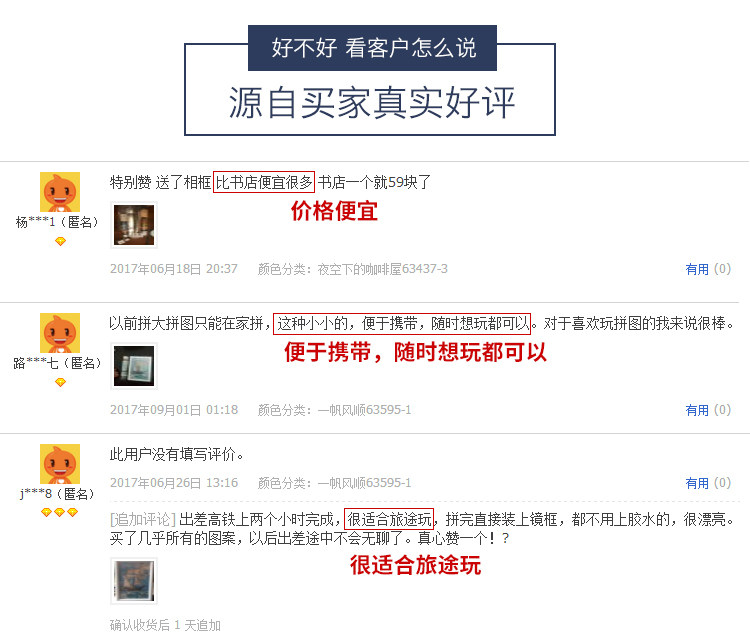
Task: Click the diamond badge under 路***七
Action: point(60,382)
